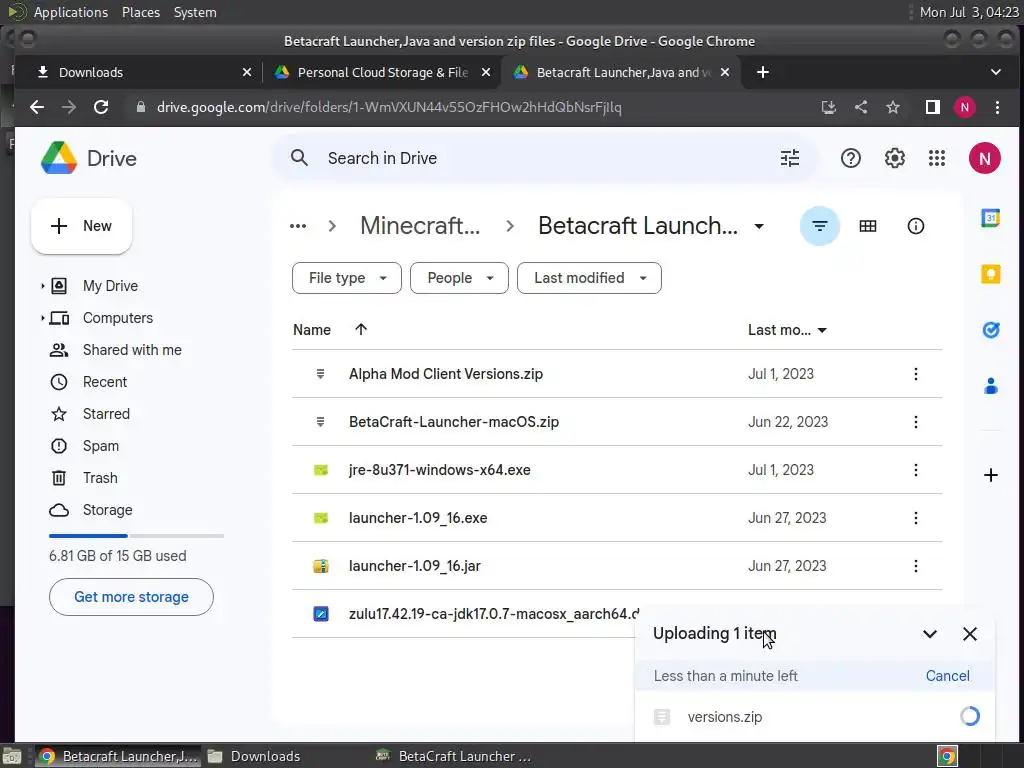Viewport: 1024px width, 768px height.
Task: Open Chrome three-dot menu
Action: tap(997, 107)
